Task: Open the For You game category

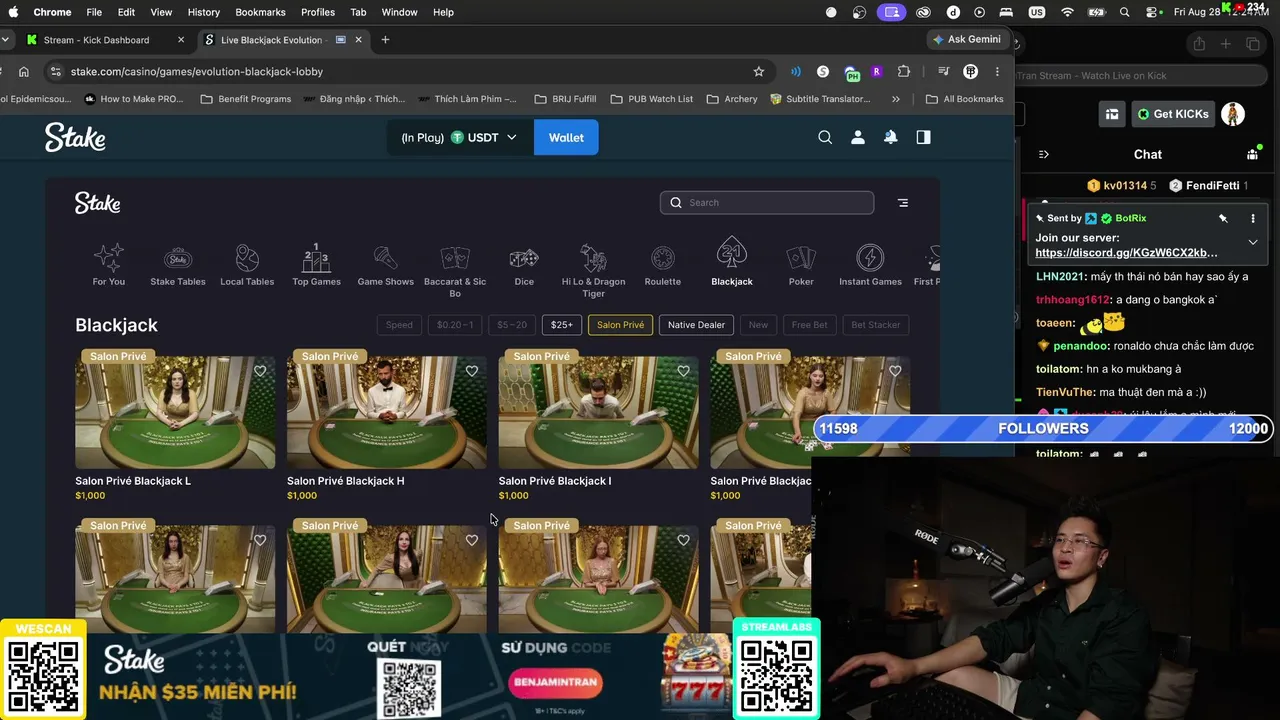Action: (109, 265)
